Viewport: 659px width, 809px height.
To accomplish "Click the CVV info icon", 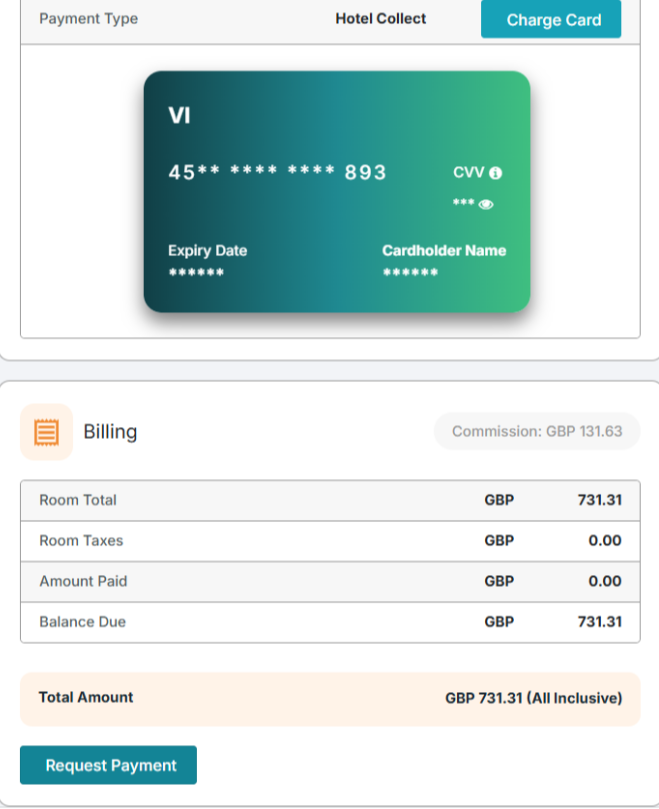I will (495, 173).
